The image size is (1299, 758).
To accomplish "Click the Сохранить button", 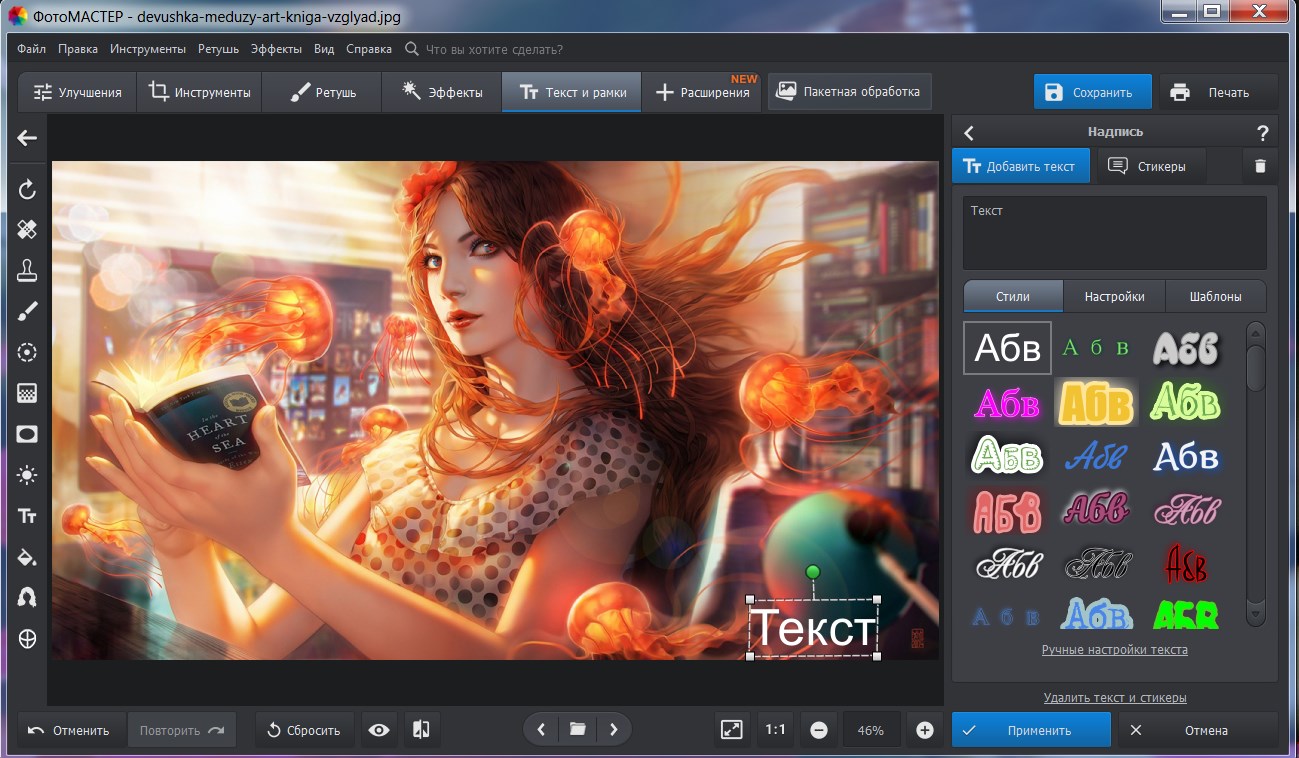I will pos(1092,92).
